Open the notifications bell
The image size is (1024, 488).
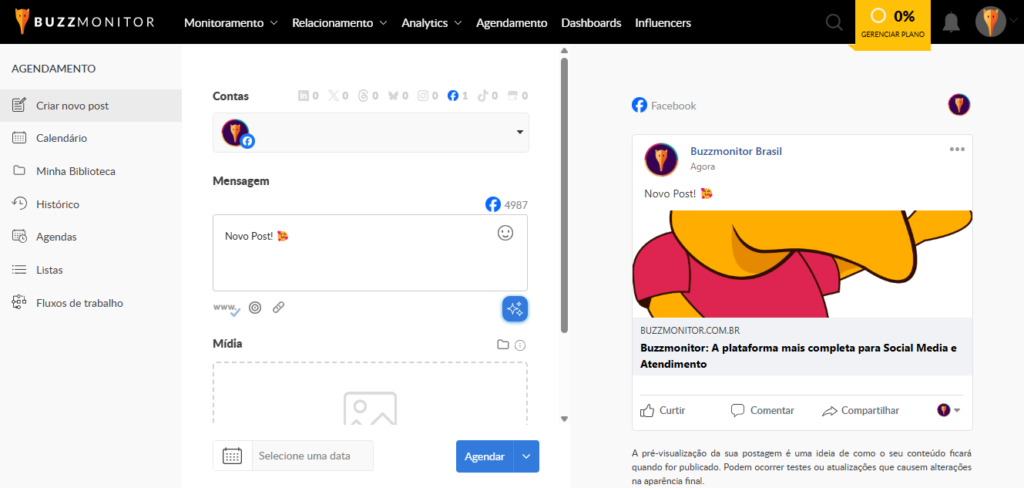[952, 22]
